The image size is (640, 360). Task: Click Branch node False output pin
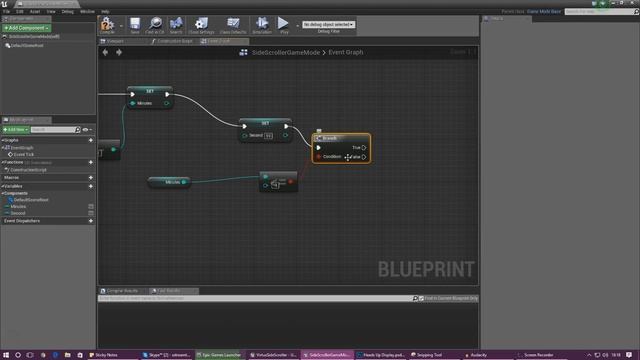point(364,157)
